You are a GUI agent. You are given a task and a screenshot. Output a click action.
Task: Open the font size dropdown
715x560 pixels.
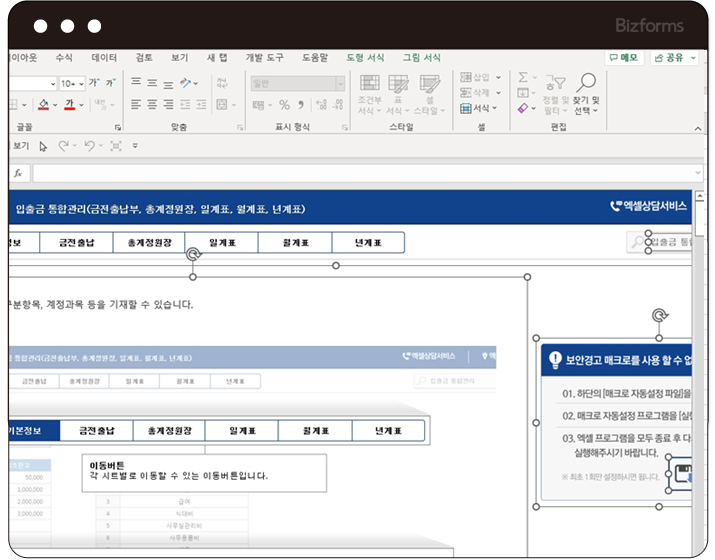point(81,83)
